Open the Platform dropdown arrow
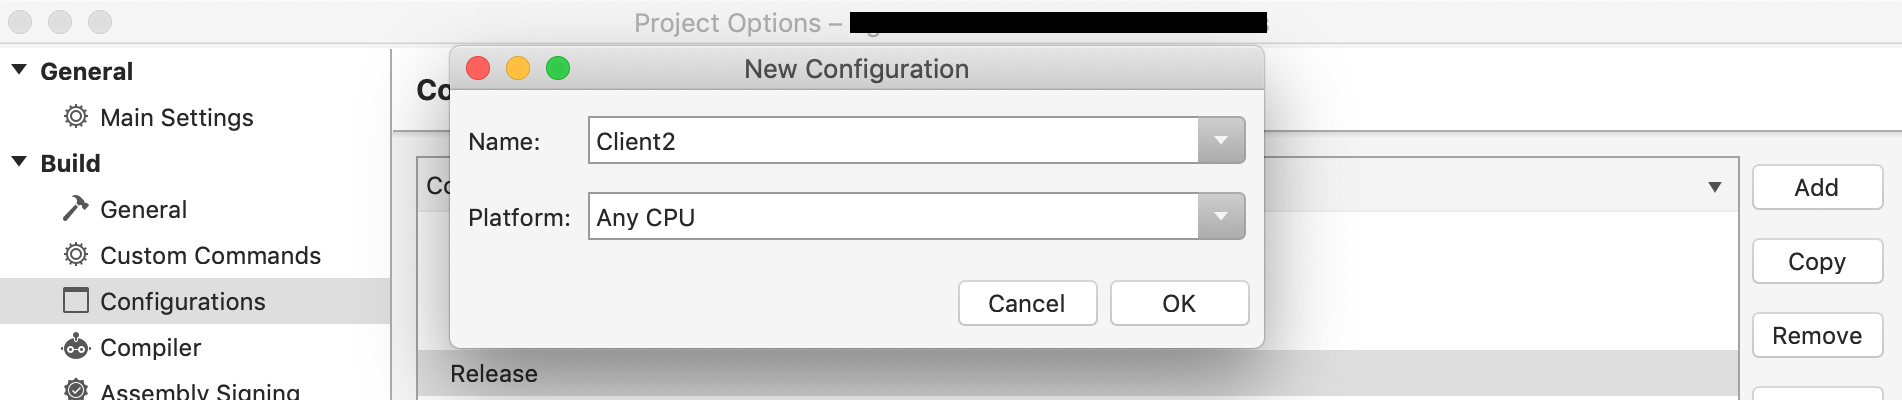 pos(1220,217)
